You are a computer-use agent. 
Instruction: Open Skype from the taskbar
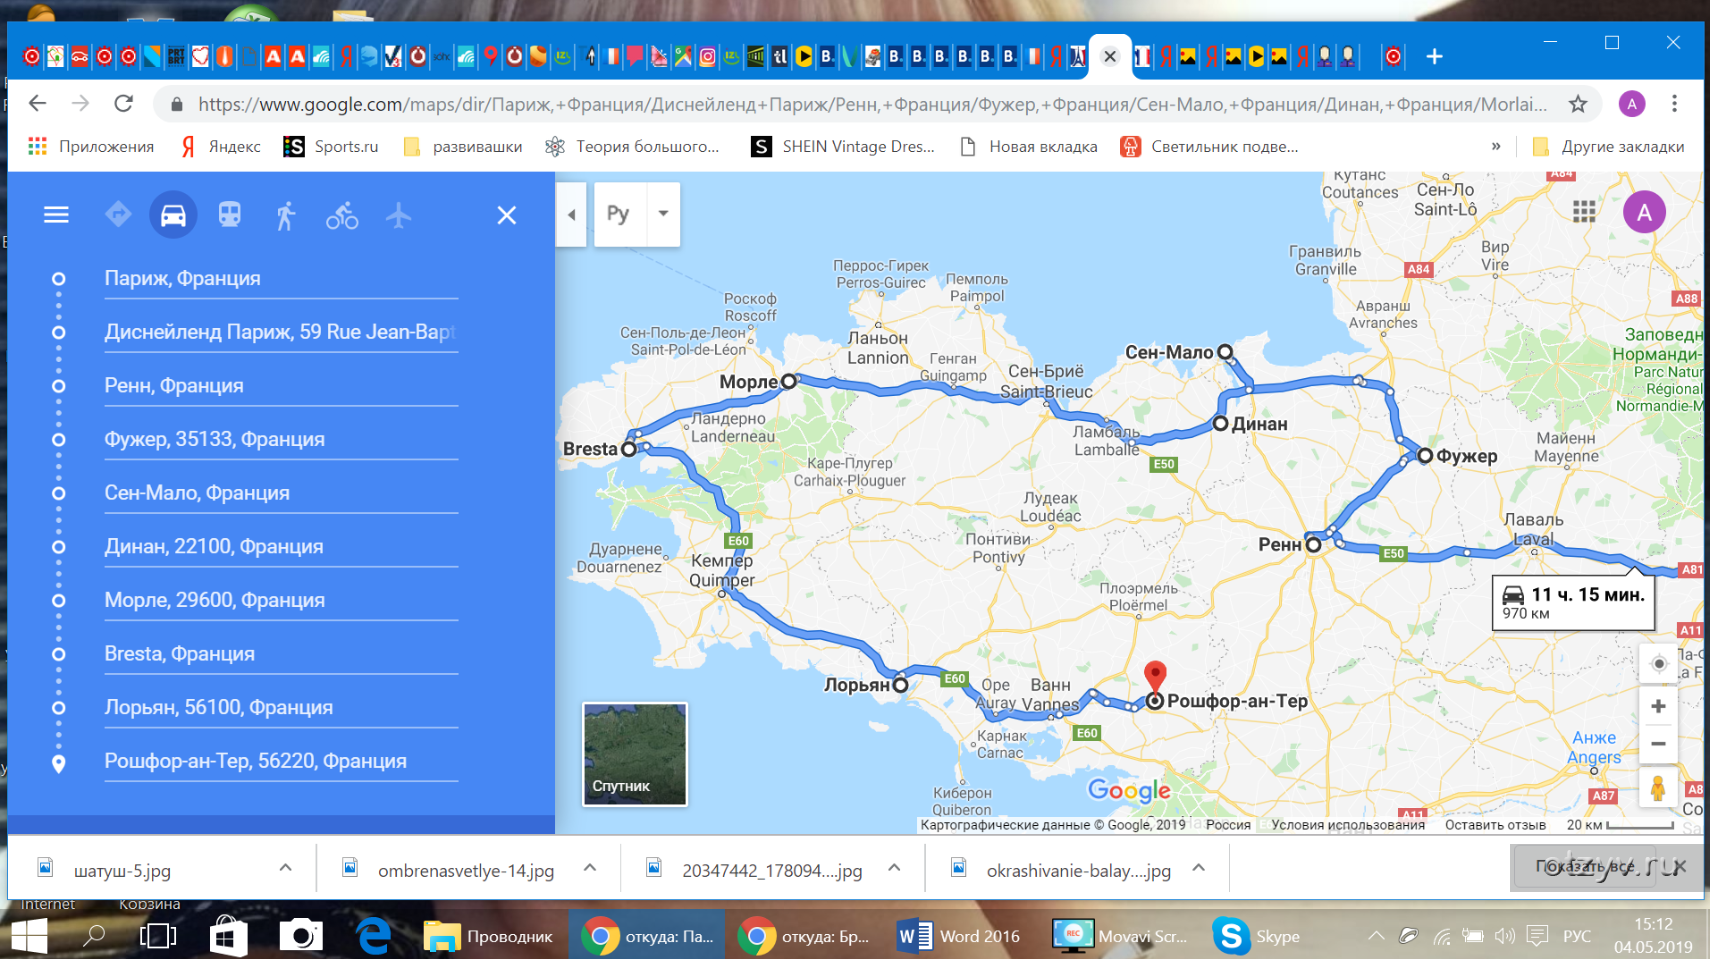(1258, 936)
